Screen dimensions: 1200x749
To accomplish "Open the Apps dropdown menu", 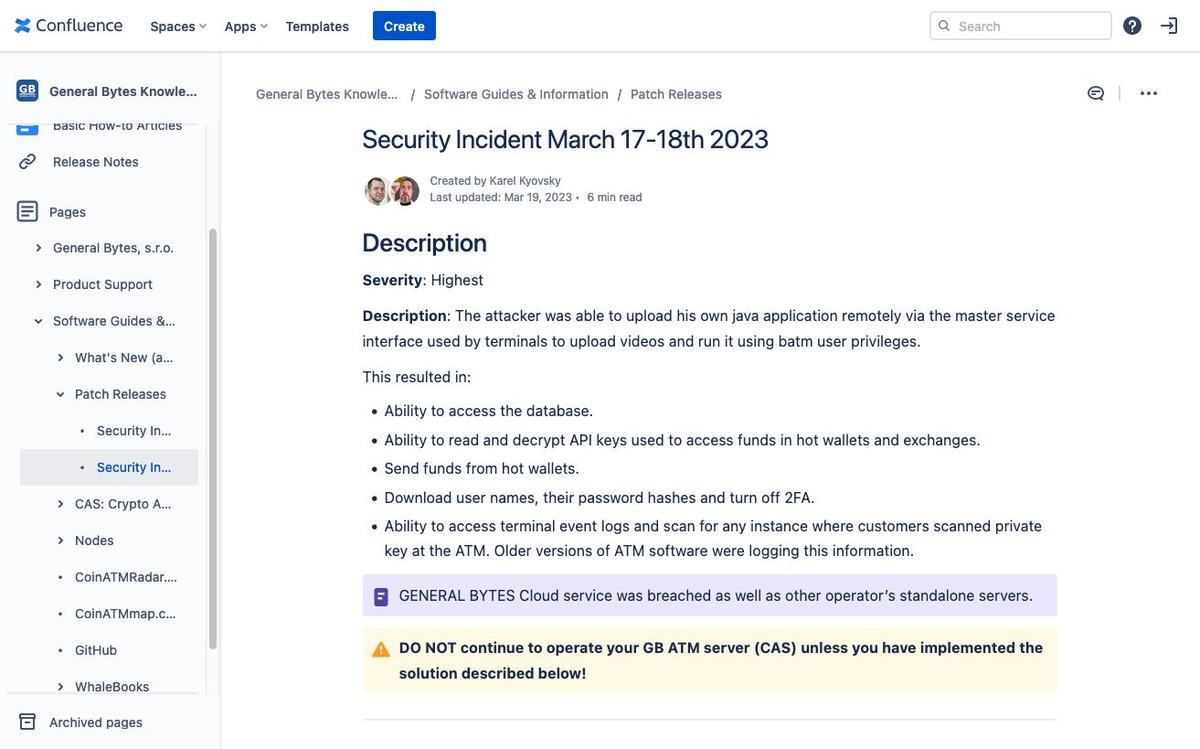I will pyautogui.click(x=246, y=26).
